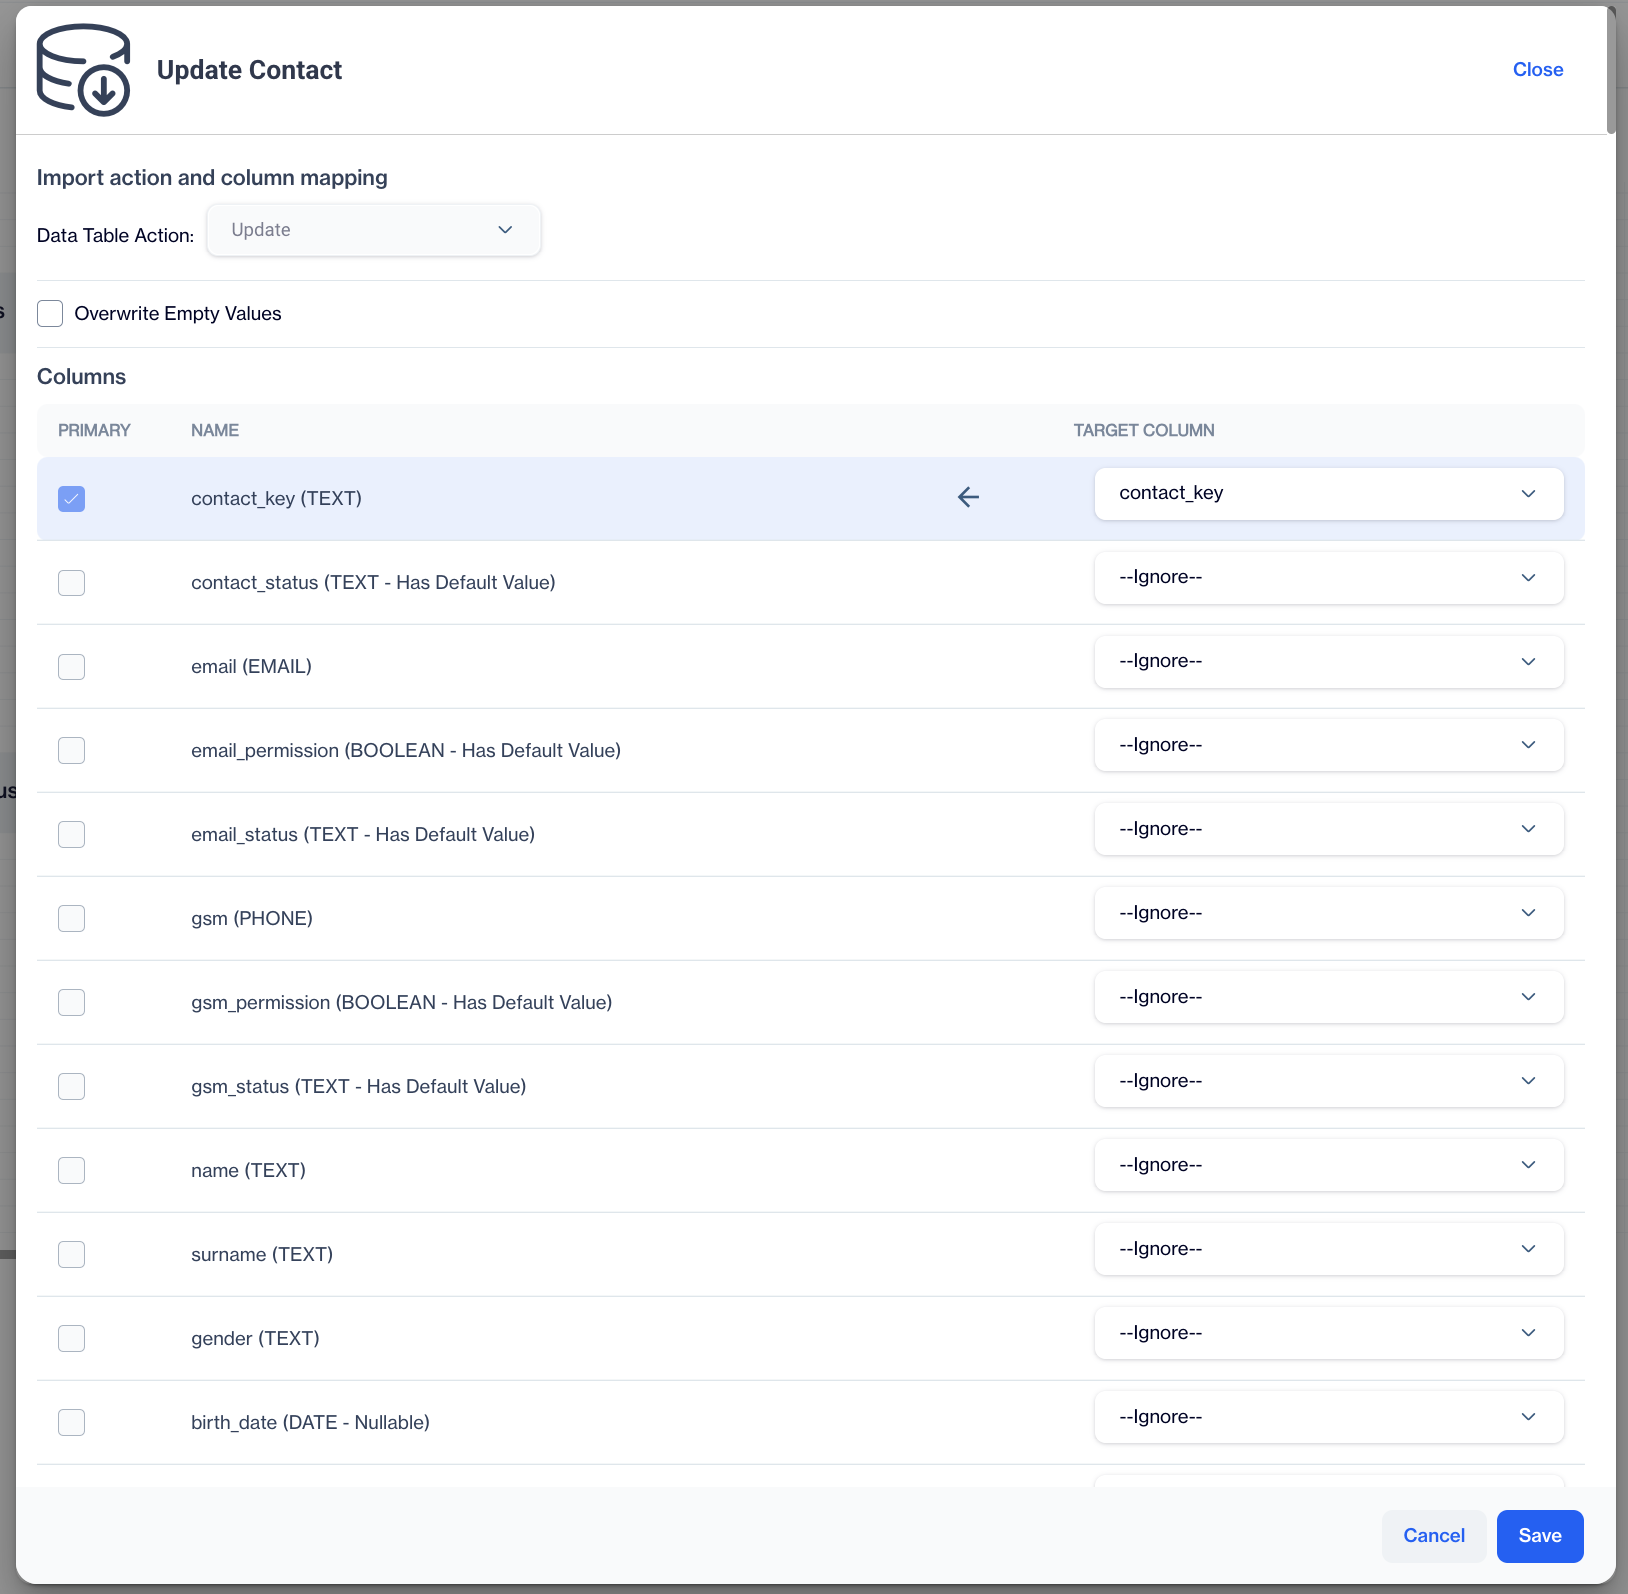Open target column dropdown for email_status

coord(1329,829)
